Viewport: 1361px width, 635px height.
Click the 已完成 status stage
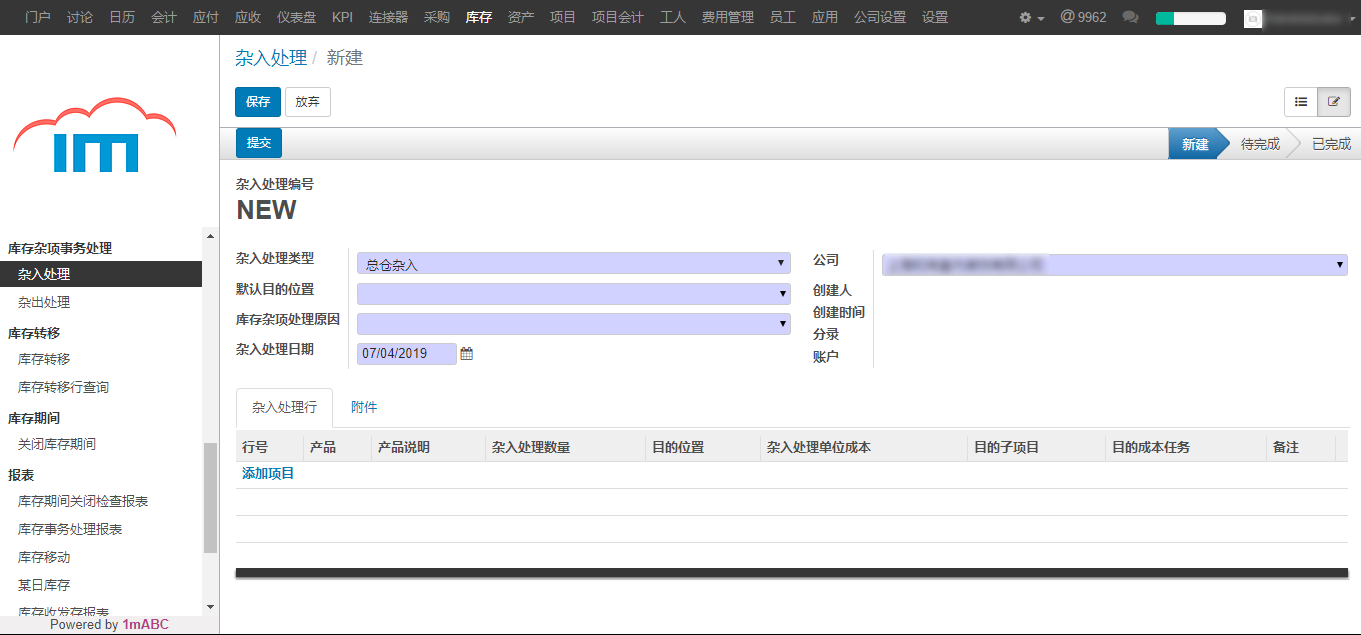point(1331,144)
